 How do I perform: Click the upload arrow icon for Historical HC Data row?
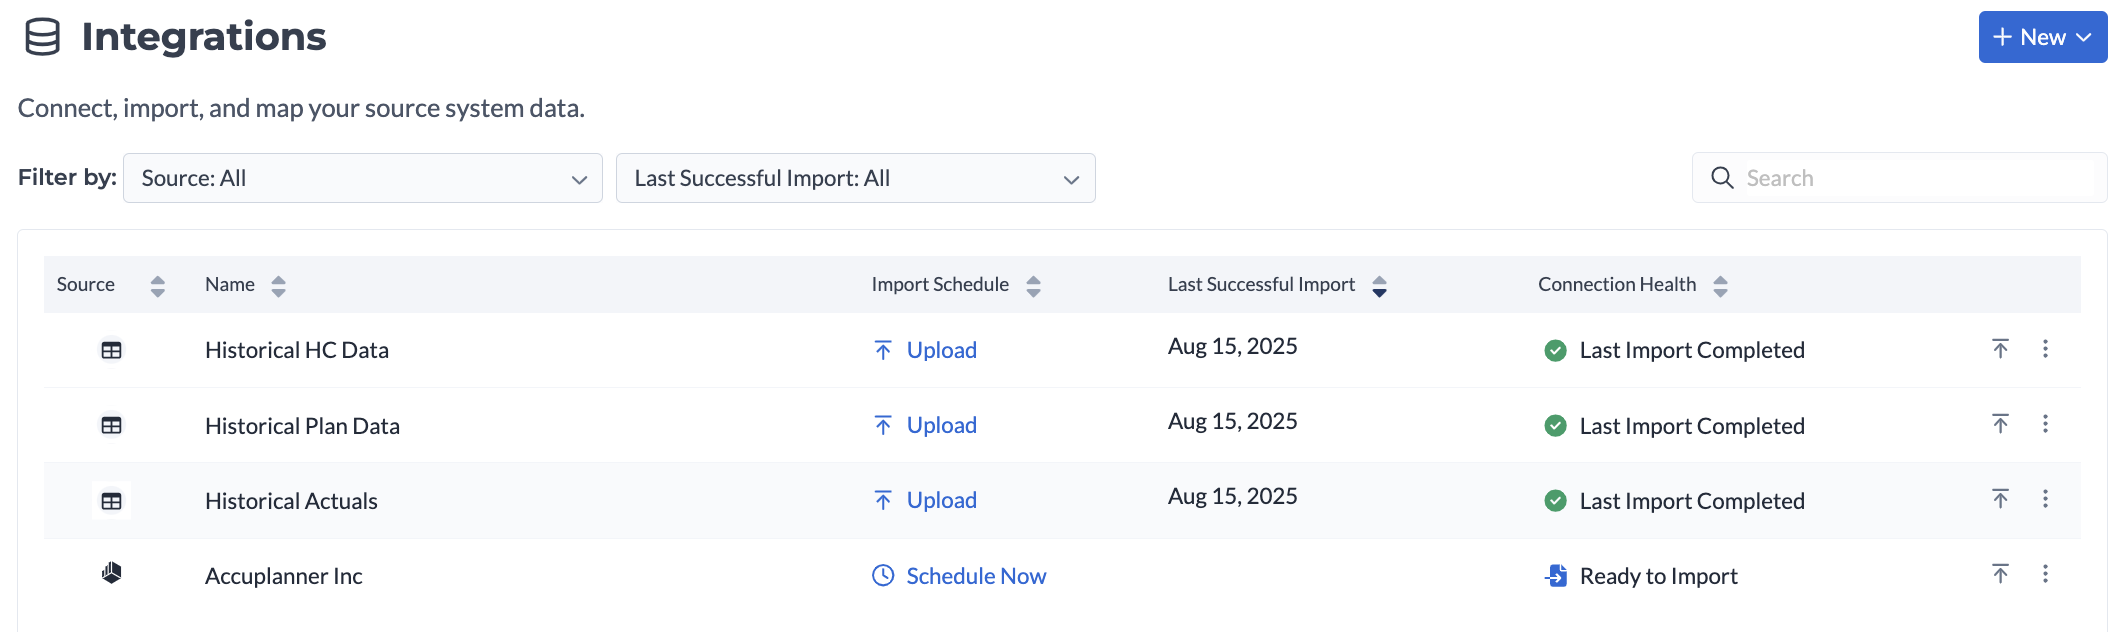tap(2000, 348)
